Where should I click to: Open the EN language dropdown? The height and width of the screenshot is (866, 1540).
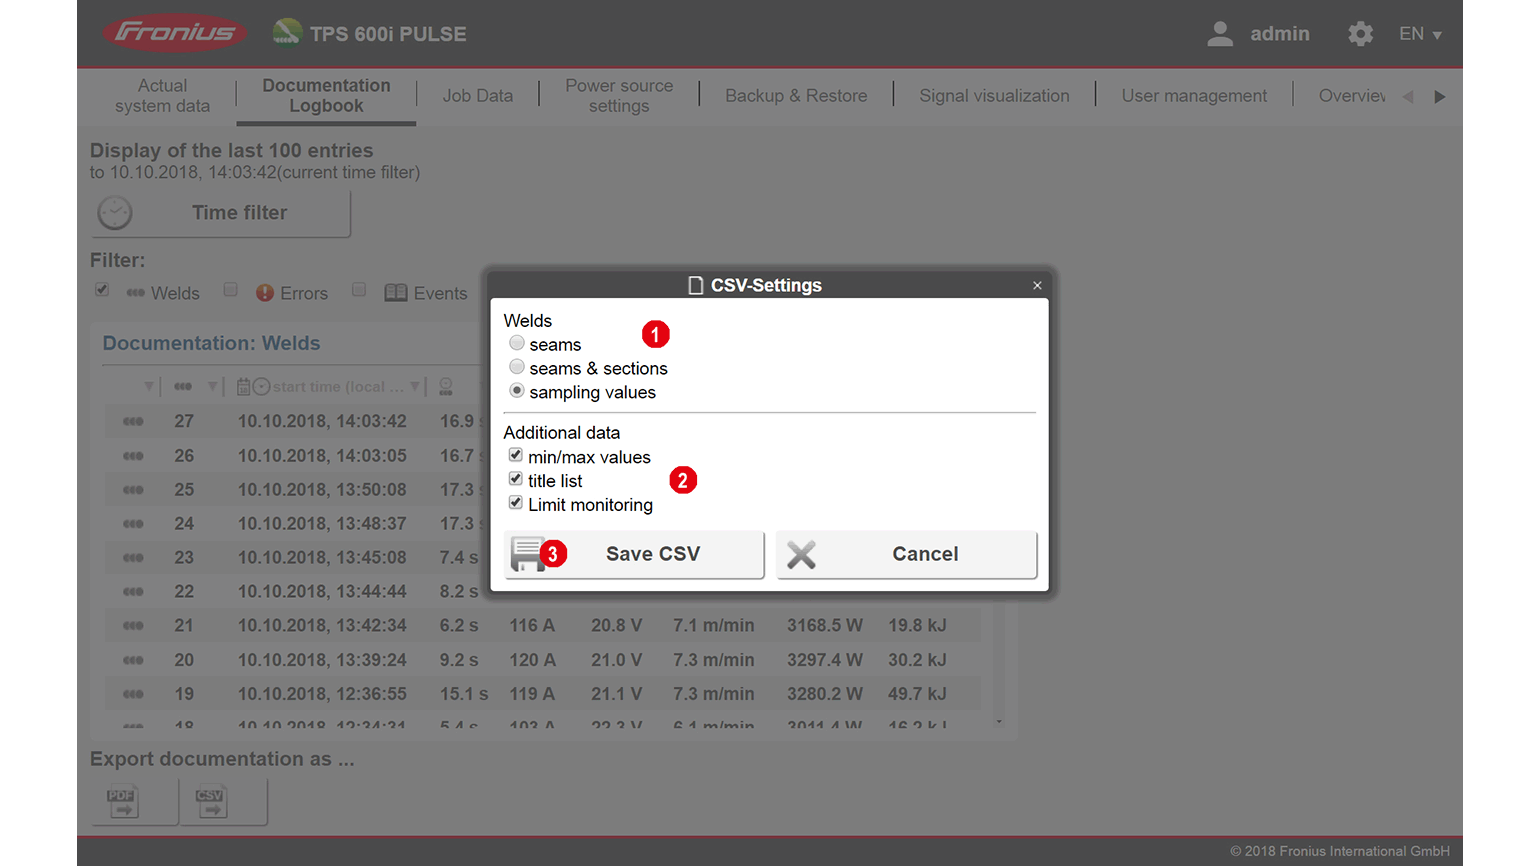(1420, 34)
